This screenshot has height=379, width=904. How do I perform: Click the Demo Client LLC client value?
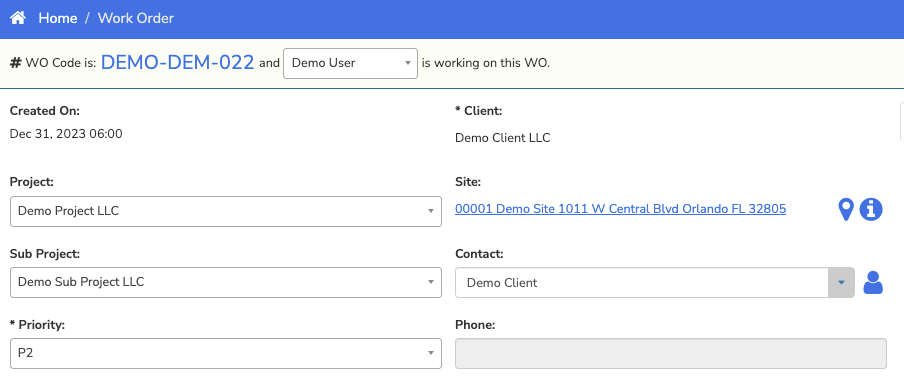click(x=503, y=138)
